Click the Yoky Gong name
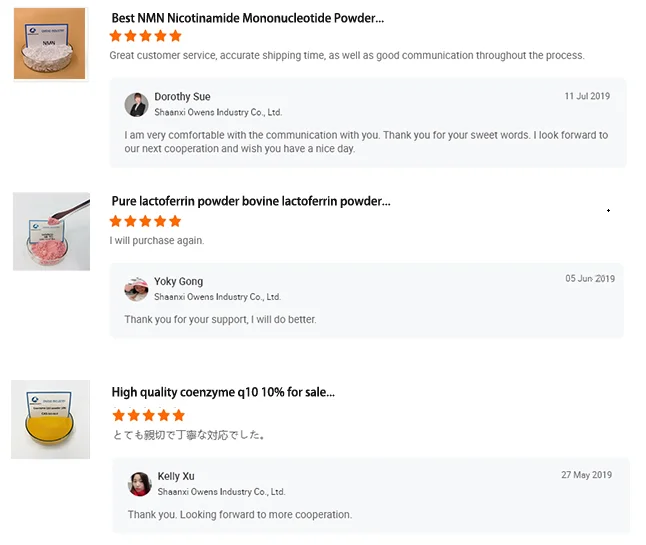 [178, 282]
